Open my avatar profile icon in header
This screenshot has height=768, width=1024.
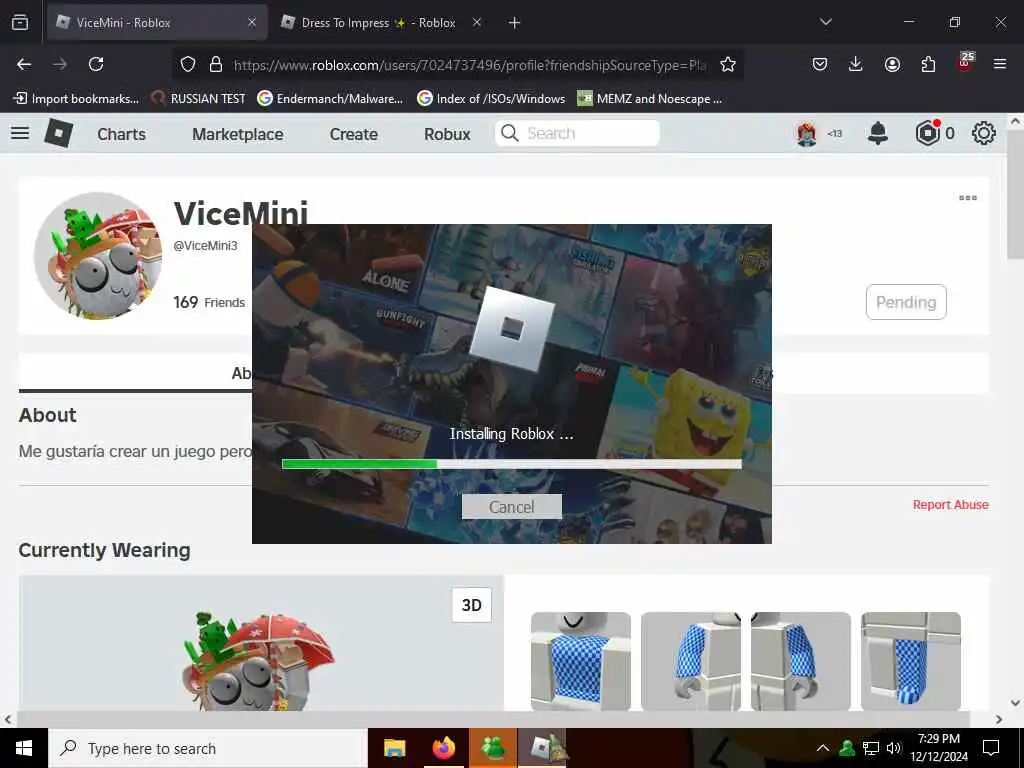(x=807, y=134)
